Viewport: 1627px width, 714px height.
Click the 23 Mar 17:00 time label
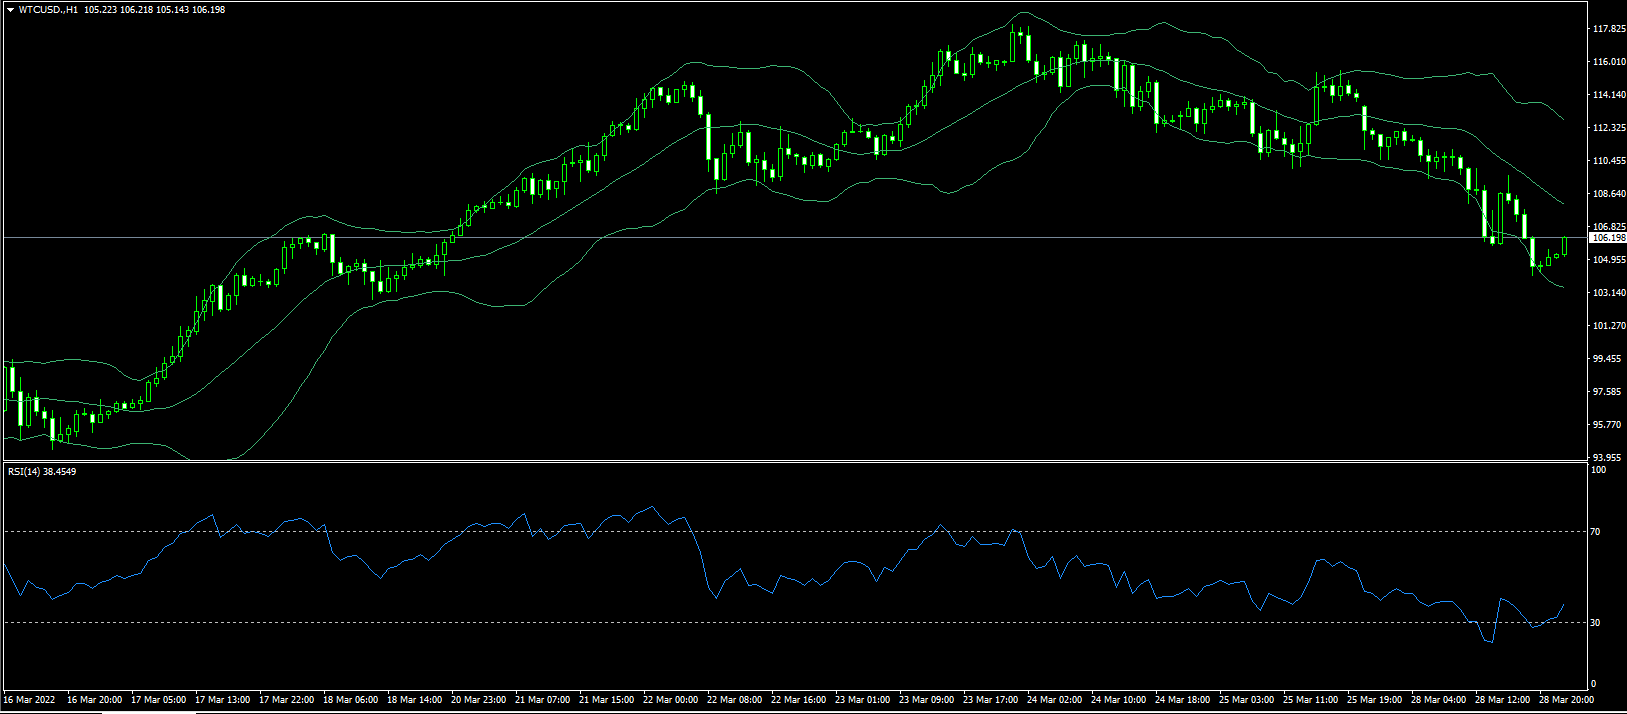click(x=990, y=700)
